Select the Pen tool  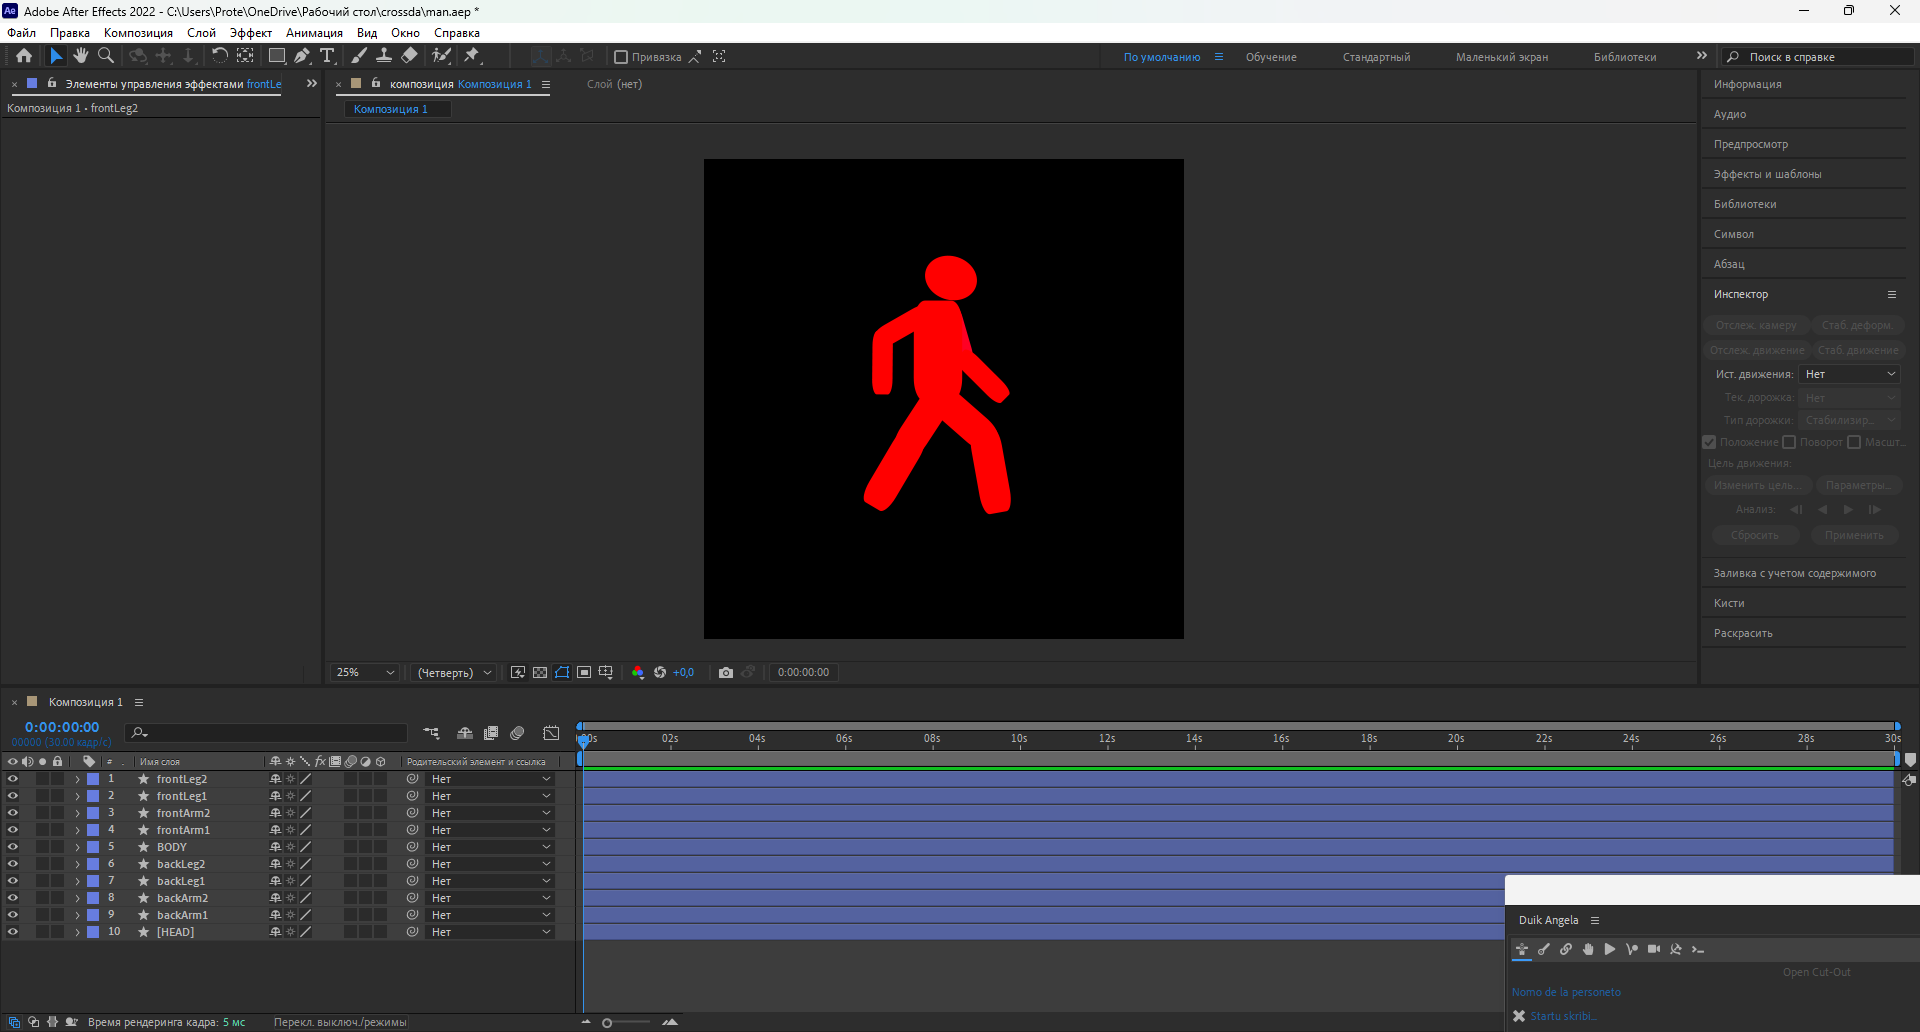coord(302,56)
